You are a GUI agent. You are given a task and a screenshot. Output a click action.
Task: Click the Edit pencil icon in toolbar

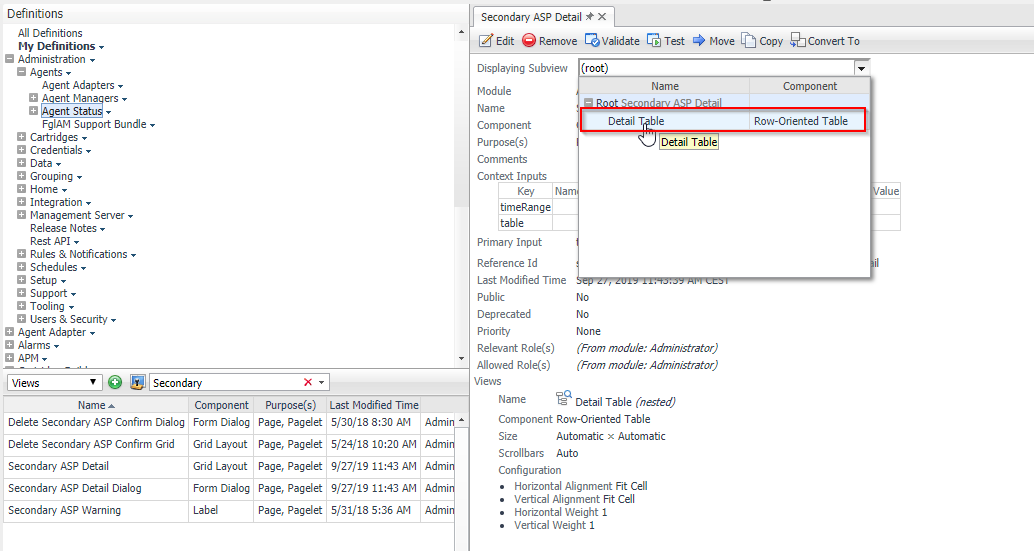(486, 41)
